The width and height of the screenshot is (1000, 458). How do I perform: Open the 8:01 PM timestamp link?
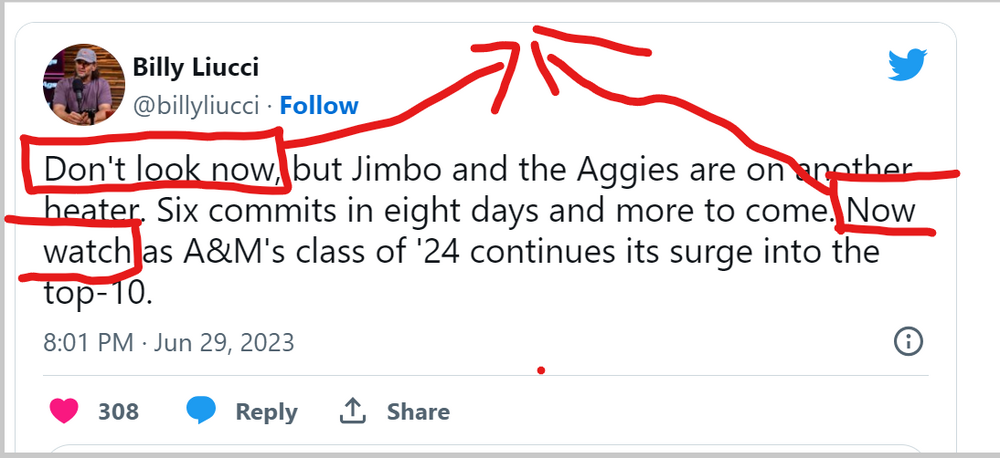[88, 343]
